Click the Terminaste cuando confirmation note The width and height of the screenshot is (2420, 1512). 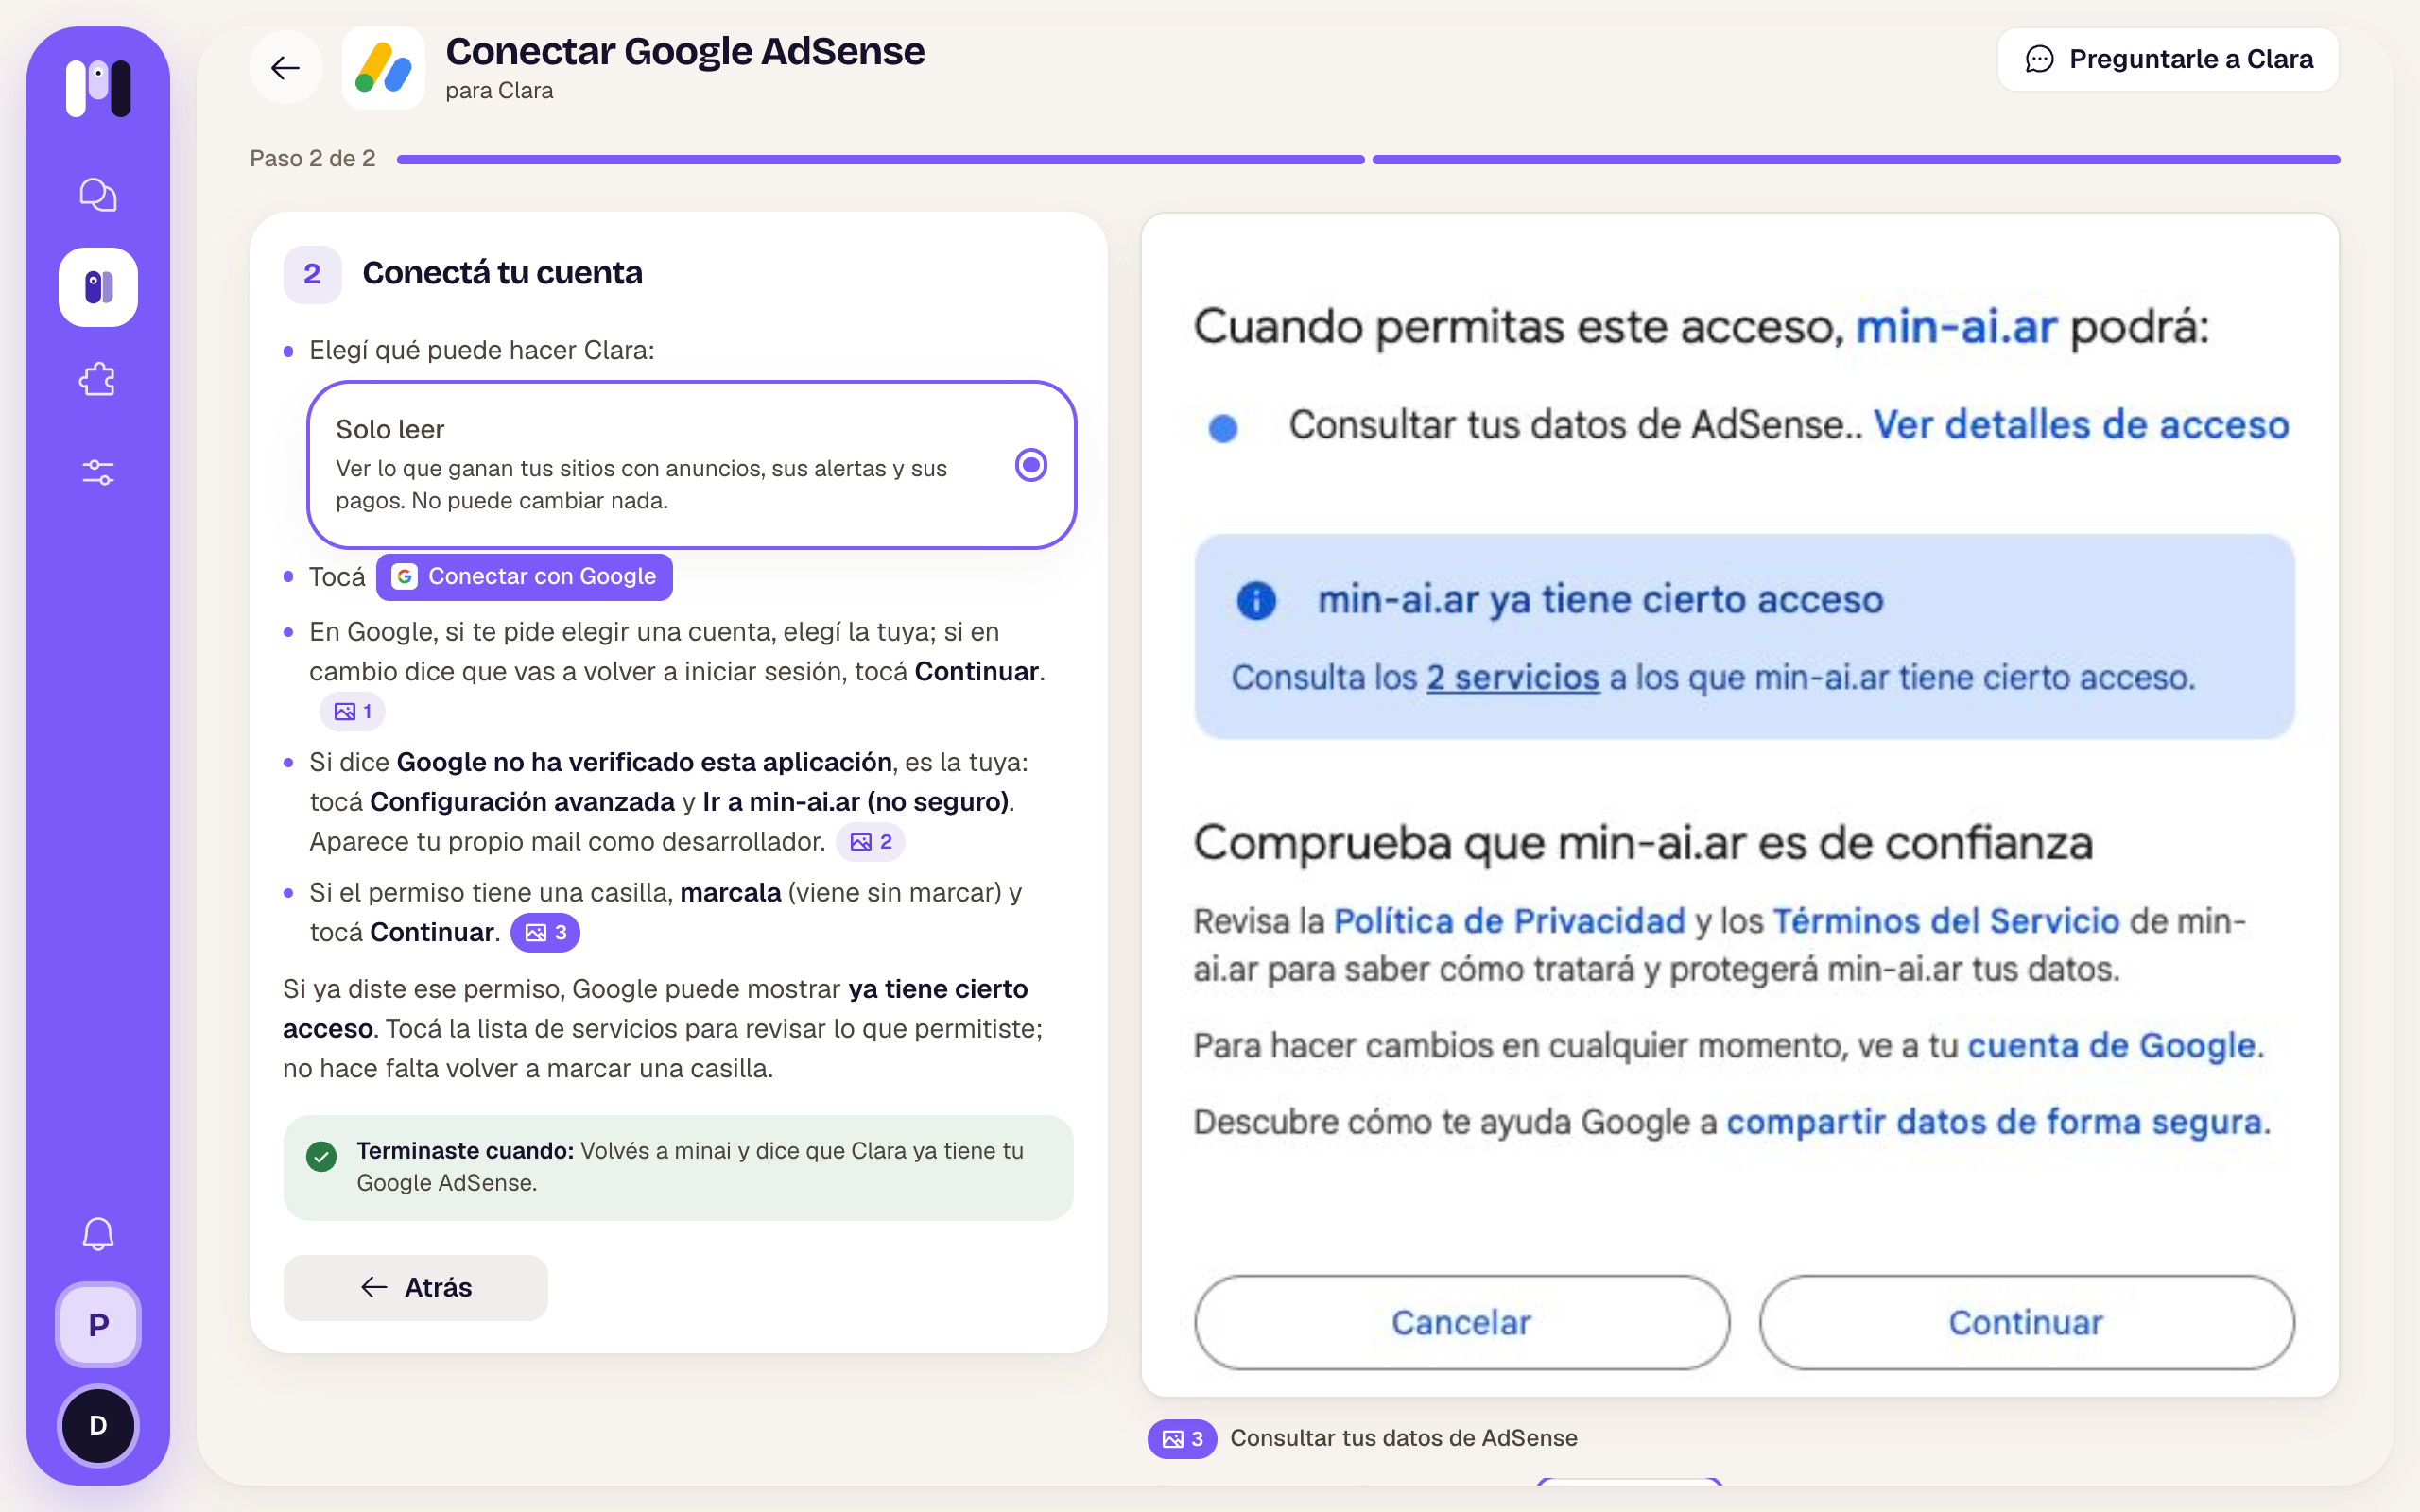coord(678,1167)
